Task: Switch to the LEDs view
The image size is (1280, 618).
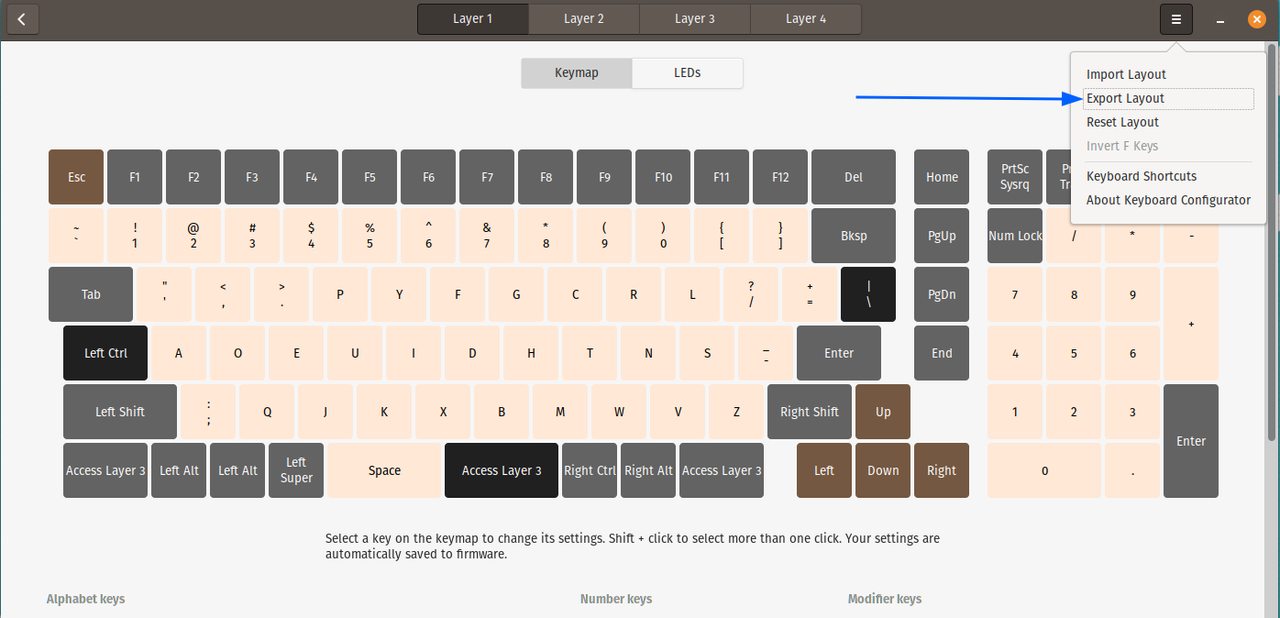Action: pos(687,72)
